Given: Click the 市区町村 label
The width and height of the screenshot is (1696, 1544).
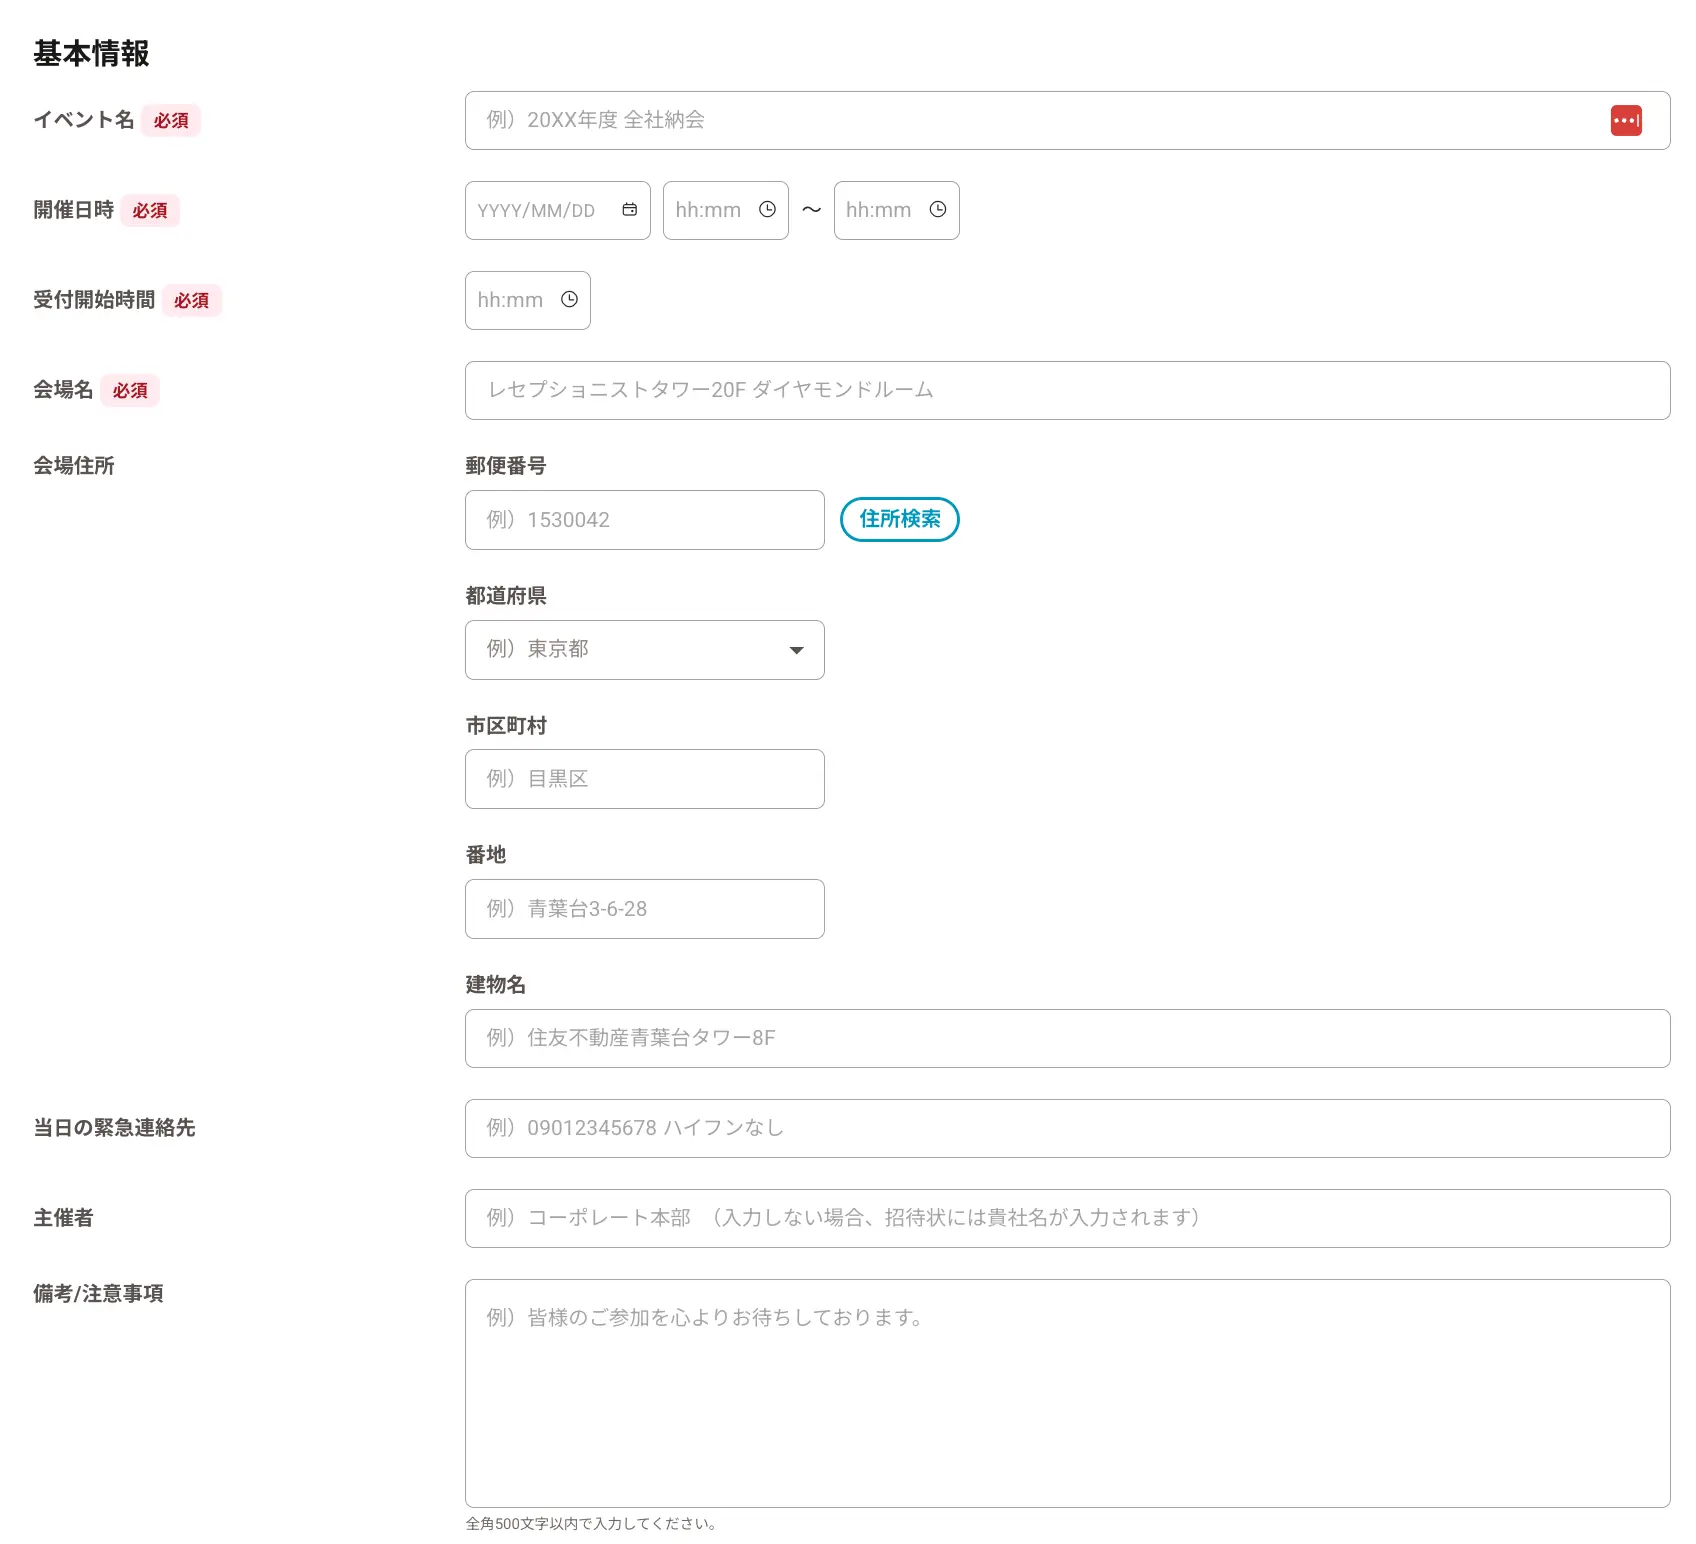Looking at the screenshot, I should 506,725.
